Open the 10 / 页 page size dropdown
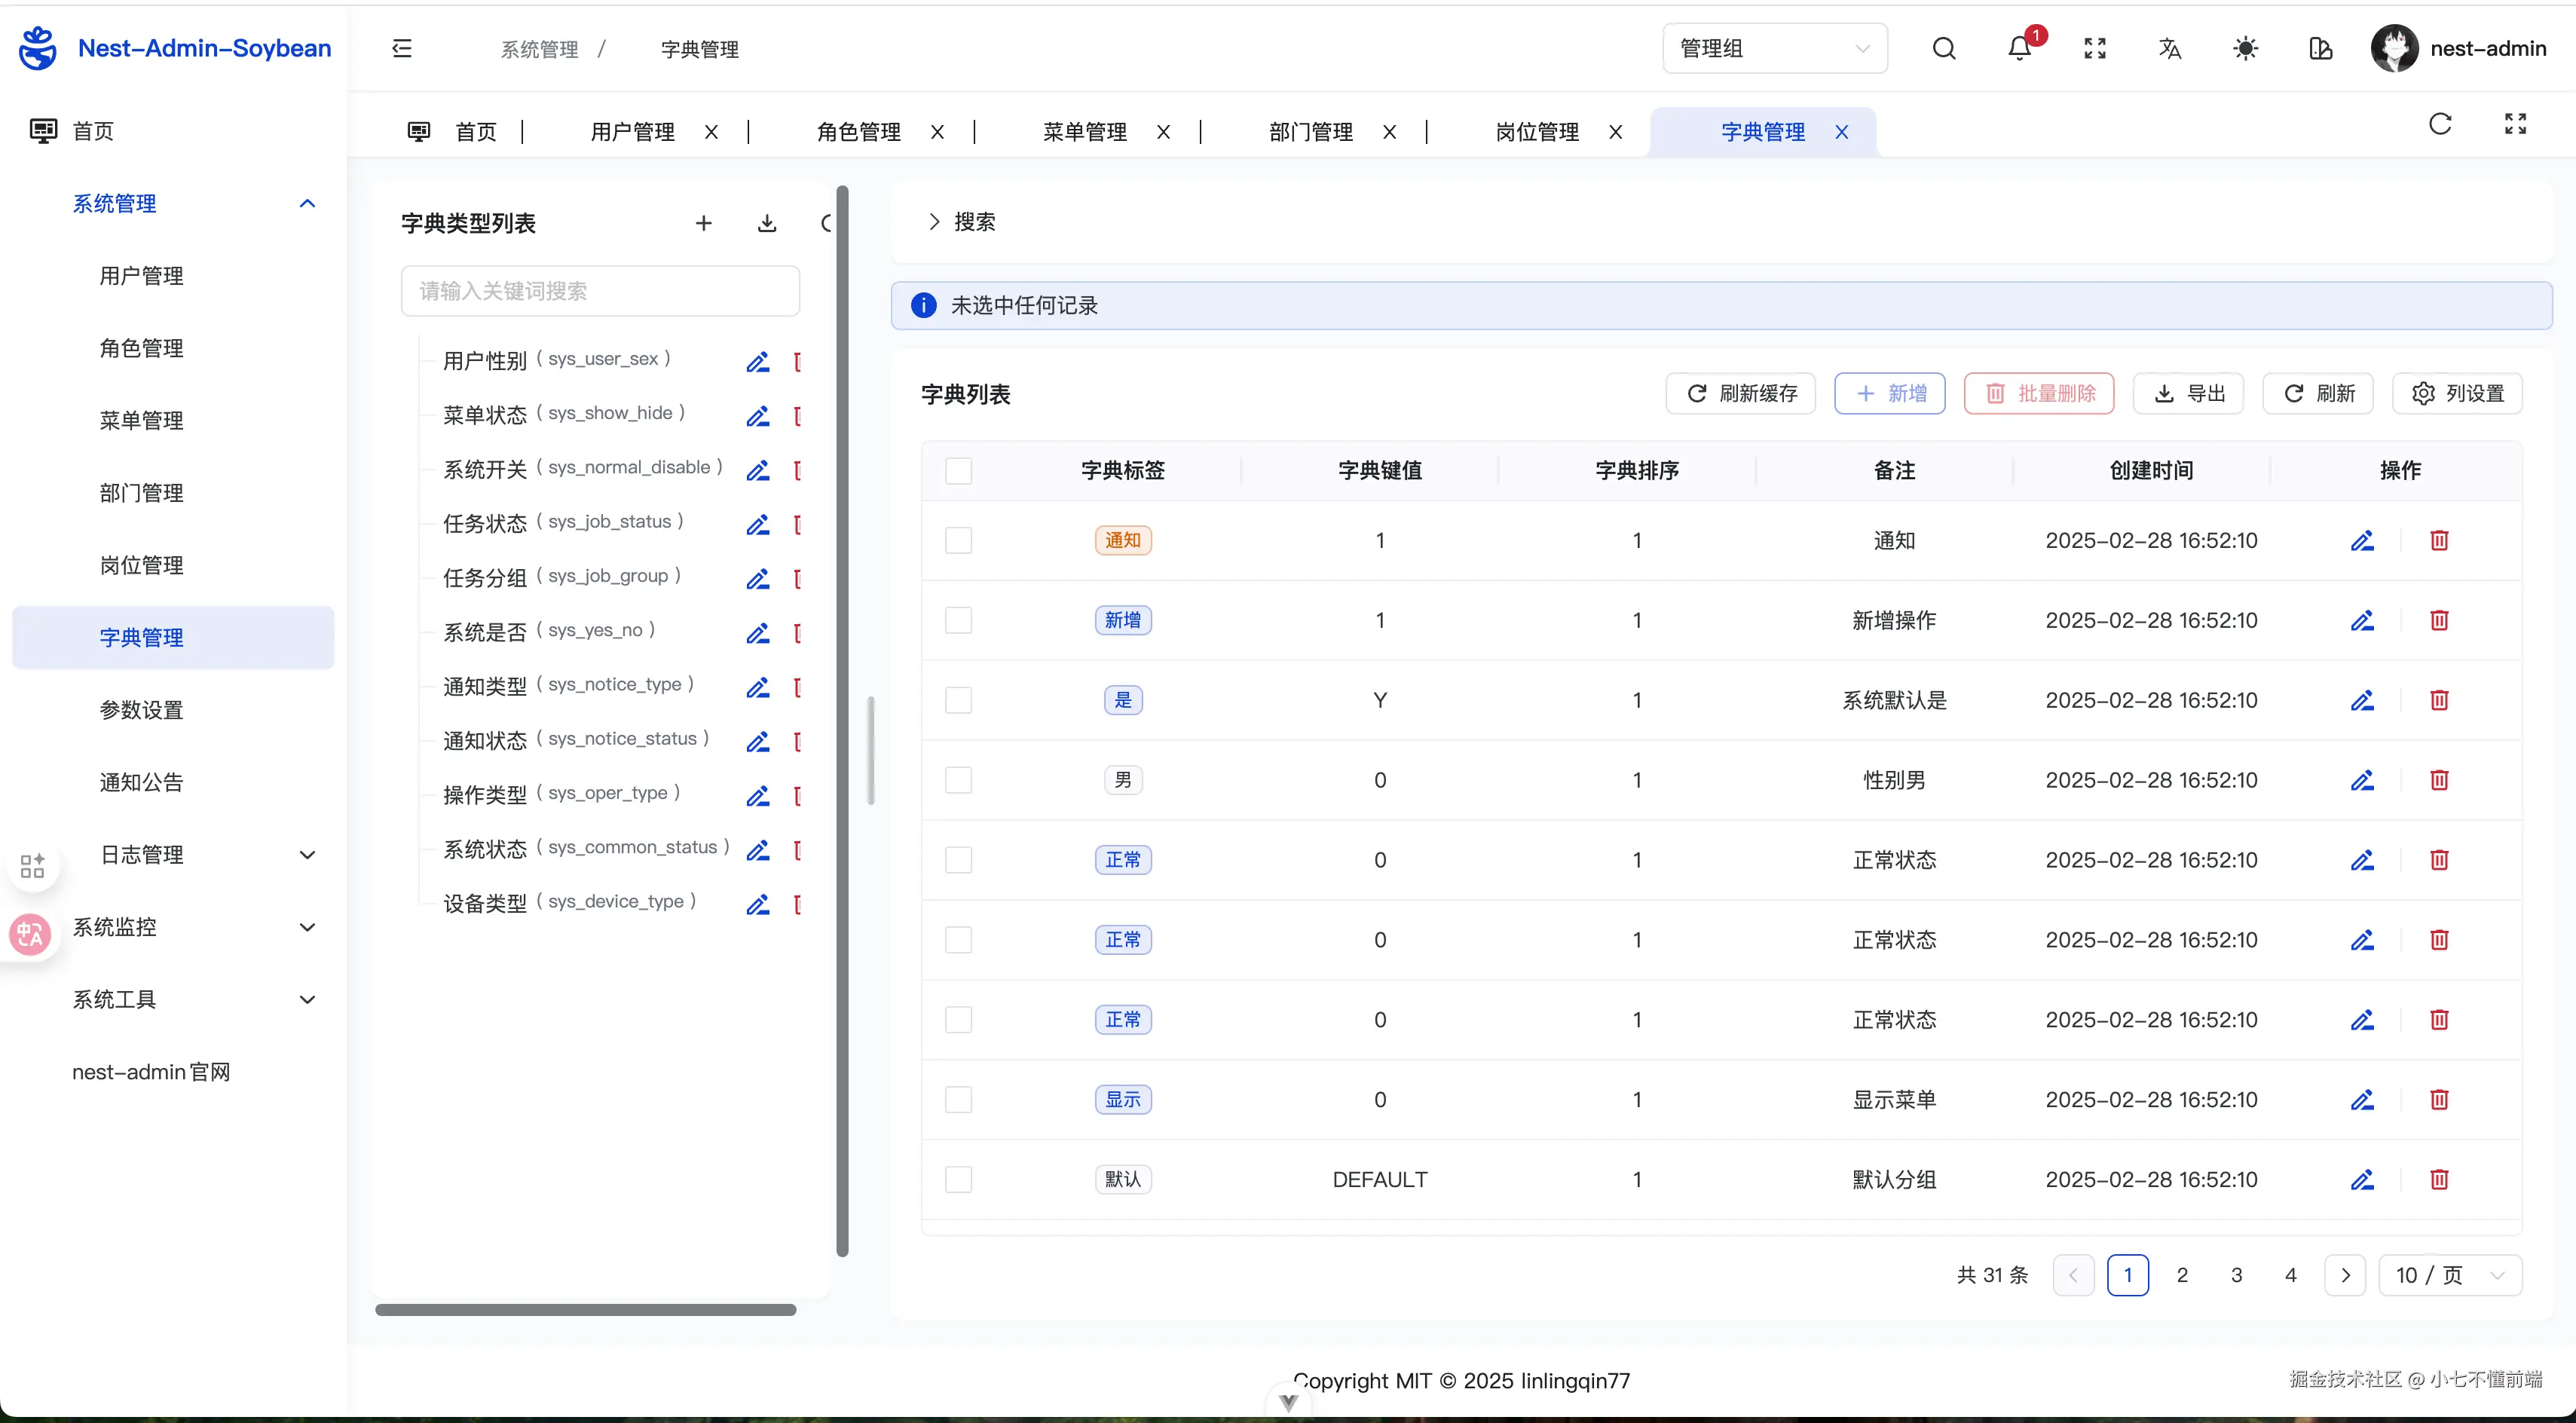 (2449, 1275)
